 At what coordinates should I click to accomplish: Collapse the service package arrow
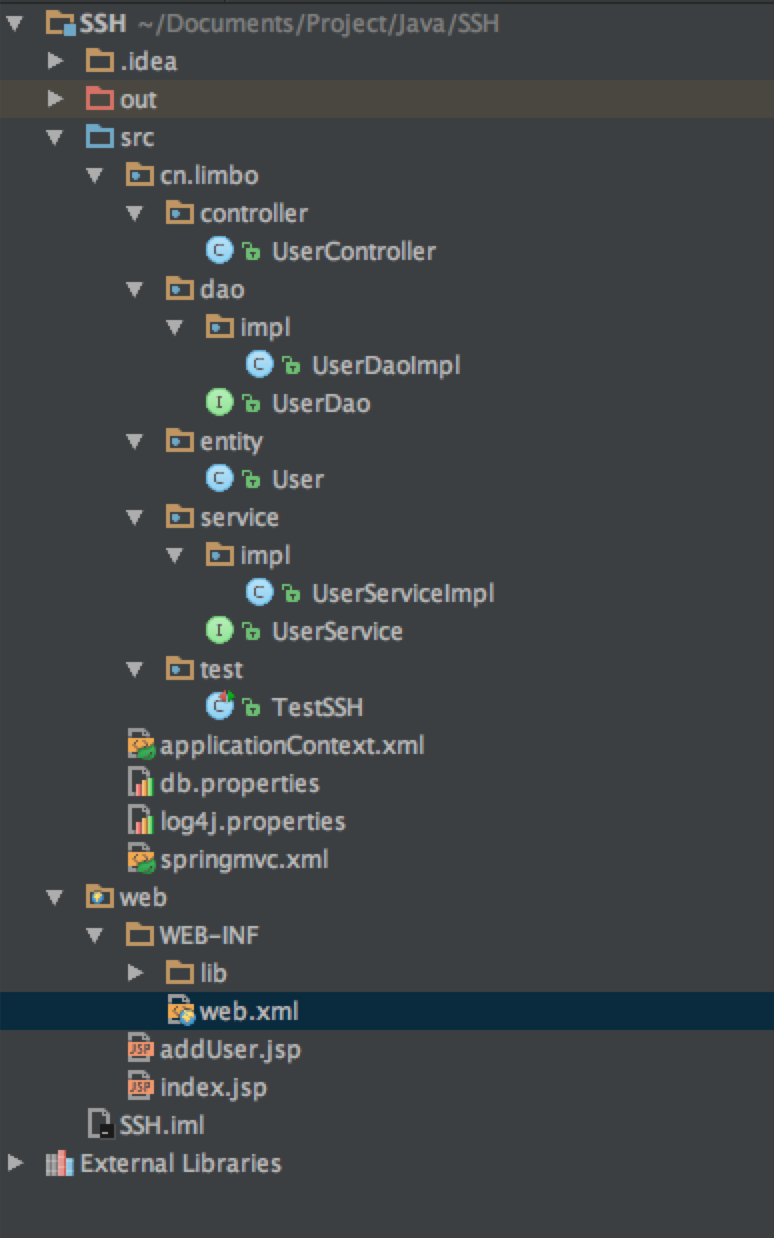(x=135, y=517)
